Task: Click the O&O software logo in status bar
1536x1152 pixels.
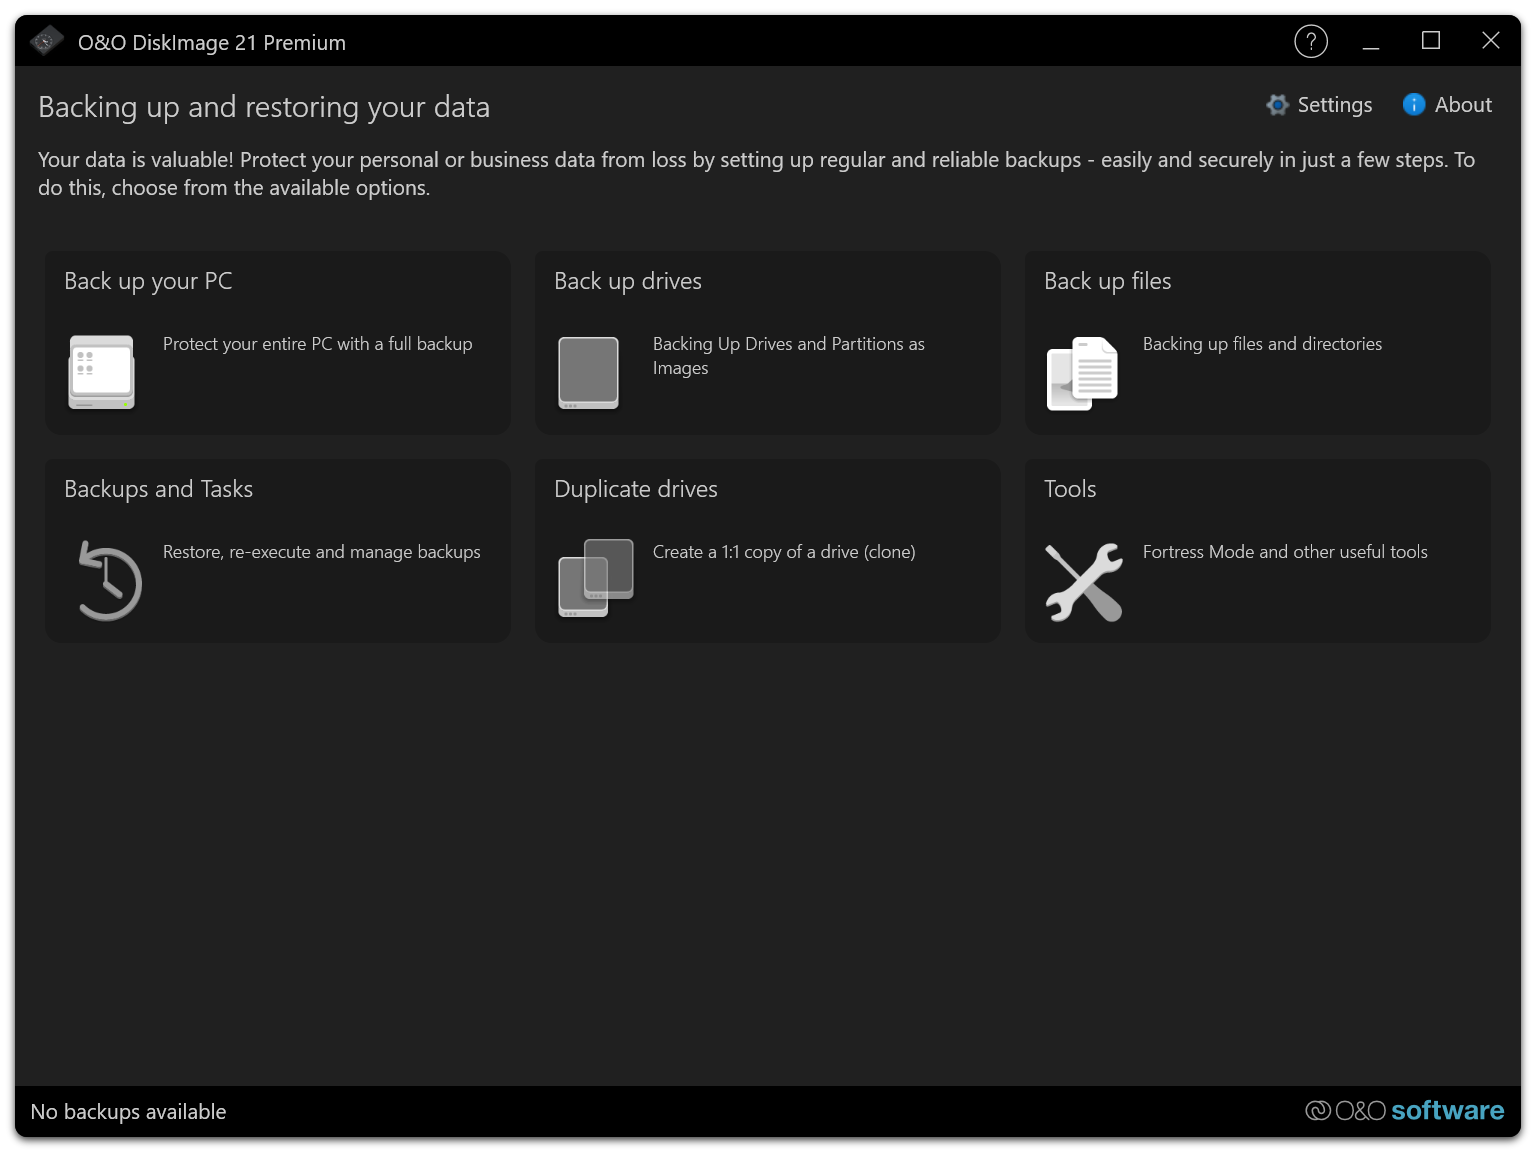Action: pos(1404,1111)
